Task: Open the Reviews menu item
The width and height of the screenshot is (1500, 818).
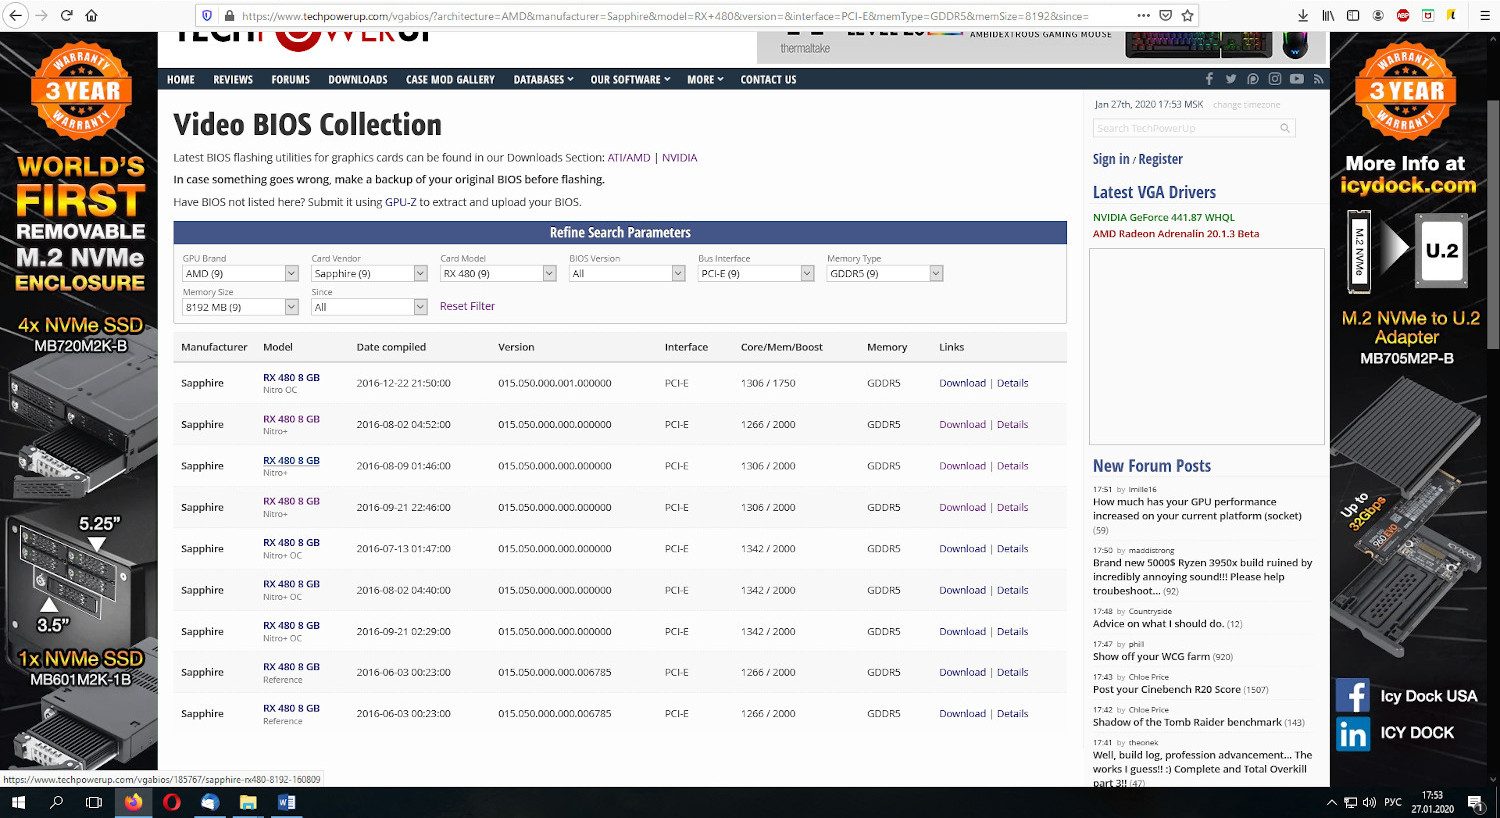Action: 233,79
